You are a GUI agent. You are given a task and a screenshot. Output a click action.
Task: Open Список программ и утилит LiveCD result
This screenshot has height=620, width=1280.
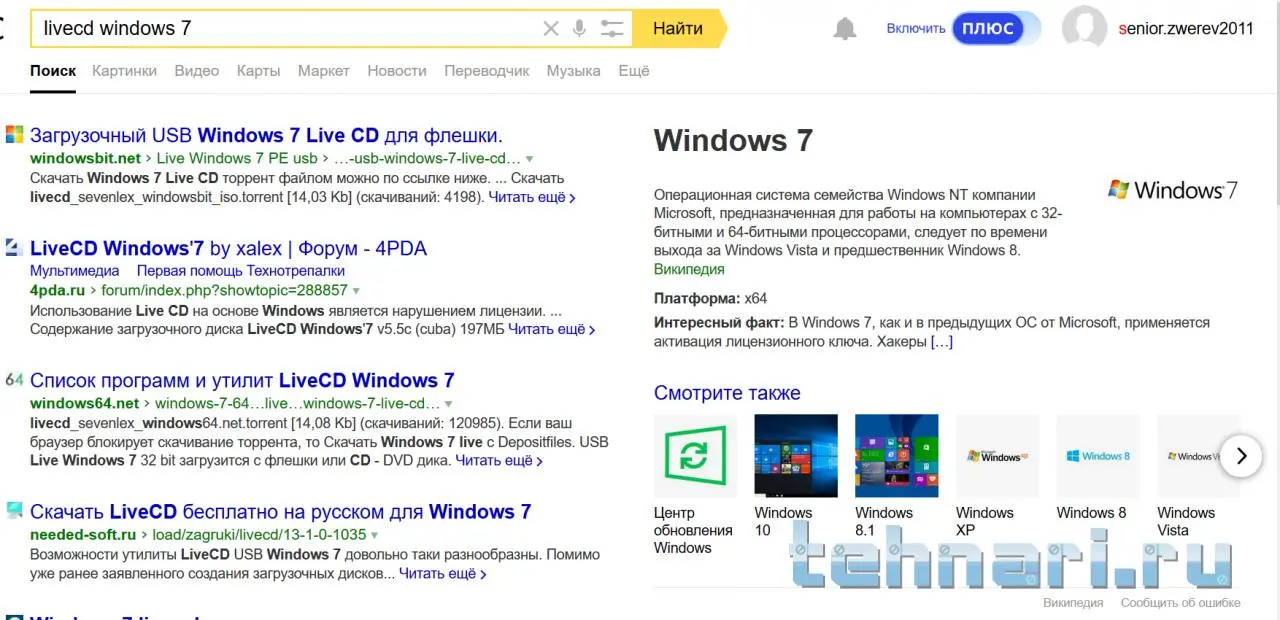point(242,380)
